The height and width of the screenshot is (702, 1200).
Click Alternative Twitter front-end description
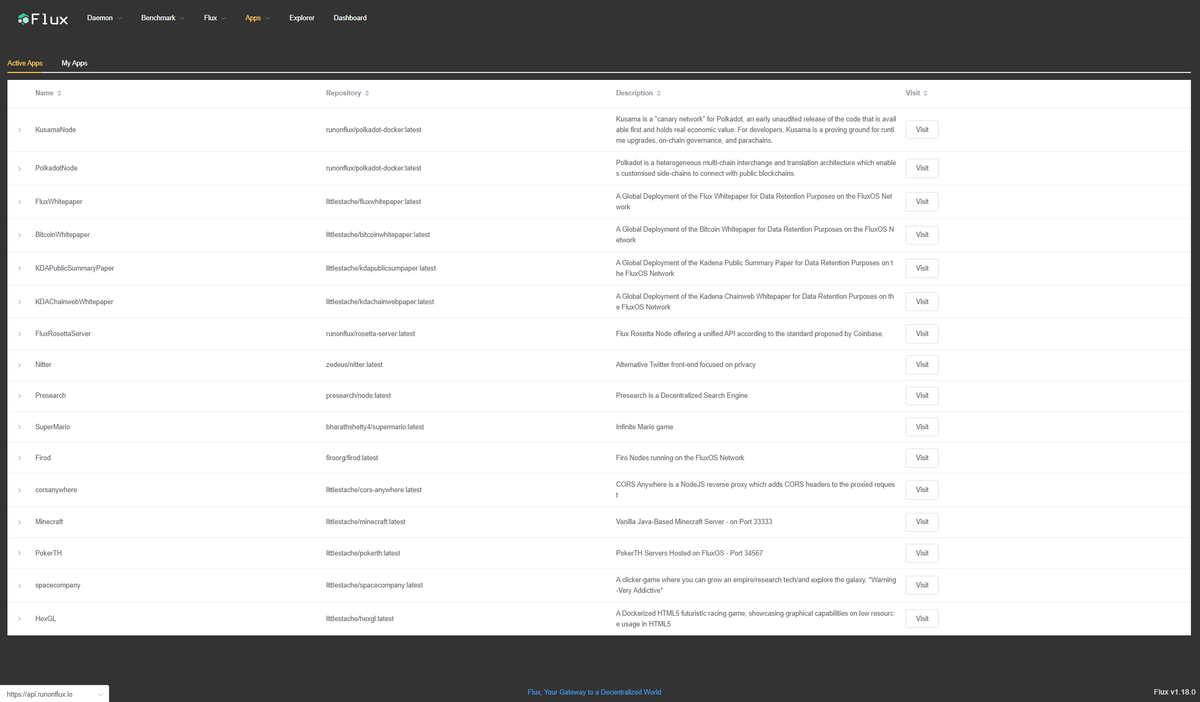coord(686,365)
